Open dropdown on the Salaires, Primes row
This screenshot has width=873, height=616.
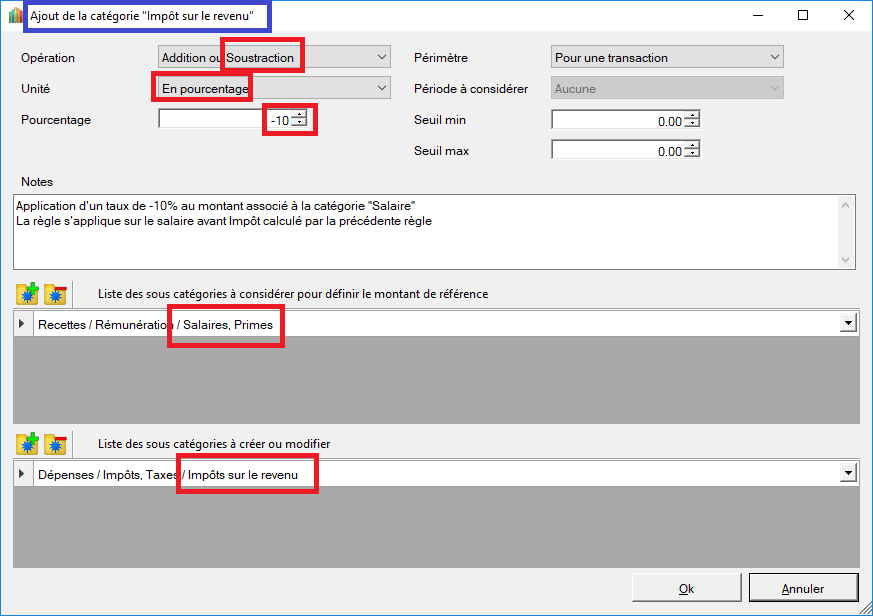[849, 324]
